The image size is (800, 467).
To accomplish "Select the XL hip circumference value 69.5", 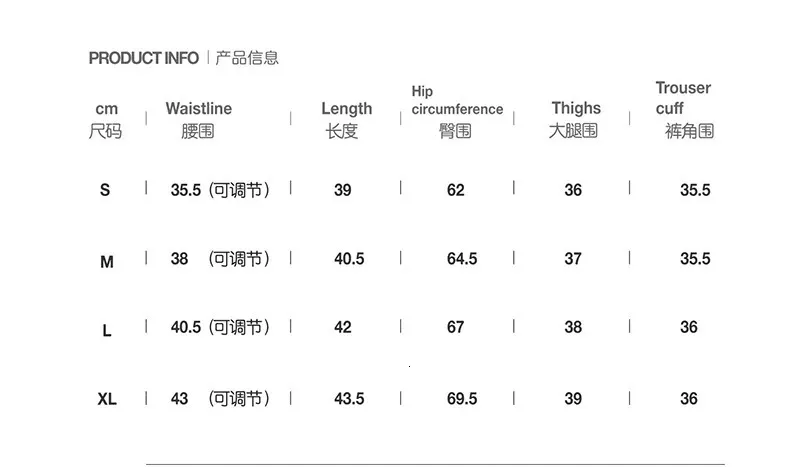I will click(462, 398).
